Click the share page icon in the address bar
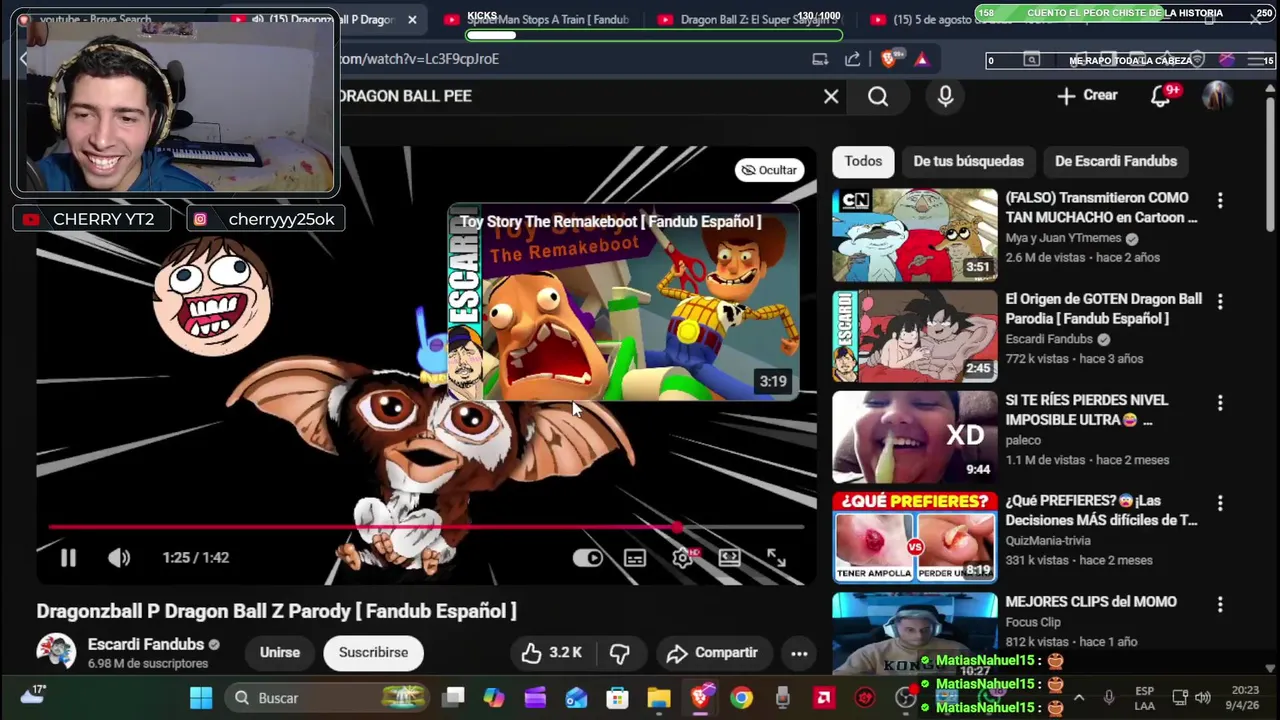 pyautogui.click(x=853, y=60)
